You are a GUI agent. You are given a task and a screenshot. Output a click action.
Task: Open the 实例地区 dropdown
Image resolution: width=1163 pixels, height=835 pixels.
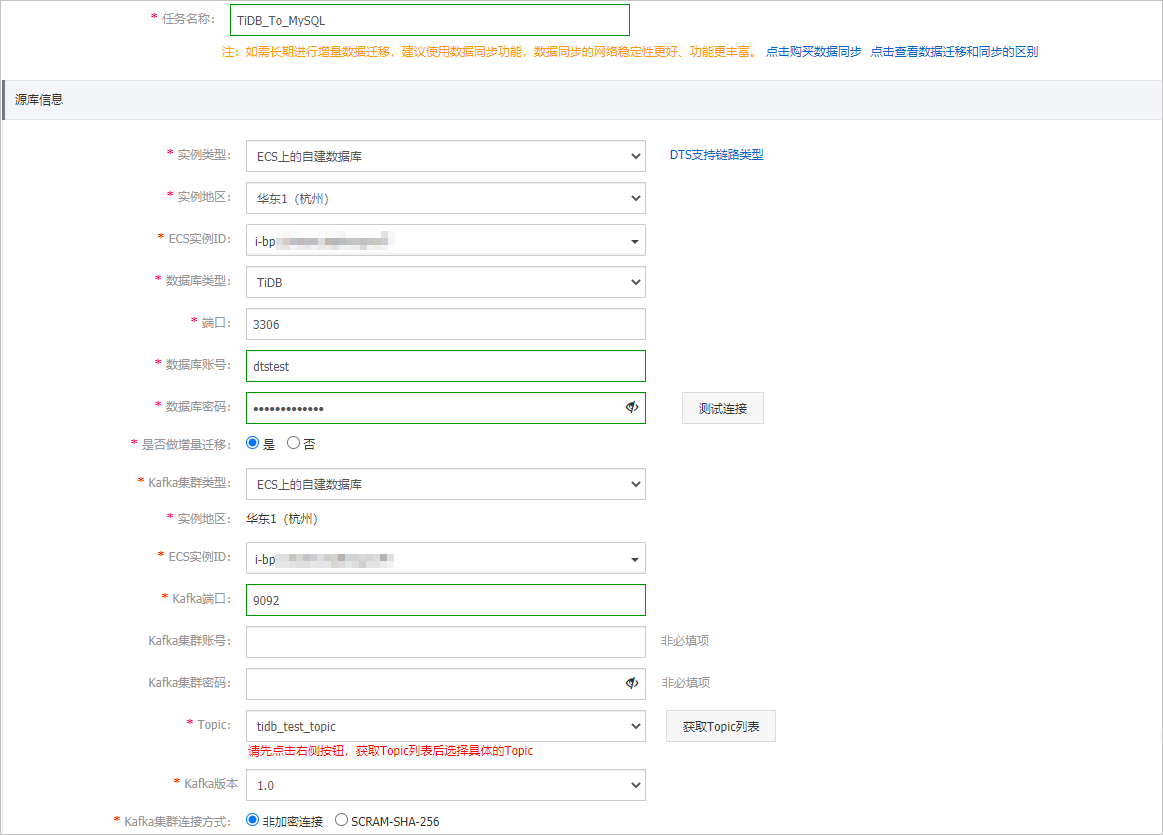634,198
